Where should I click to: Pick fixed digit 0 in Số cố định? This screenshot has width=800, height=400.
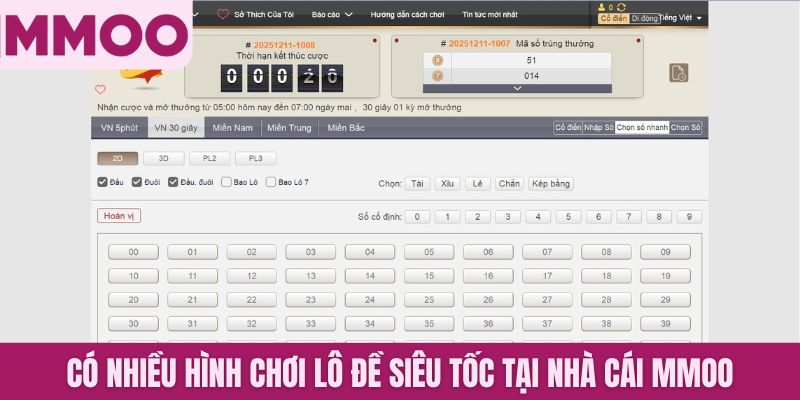417,217
